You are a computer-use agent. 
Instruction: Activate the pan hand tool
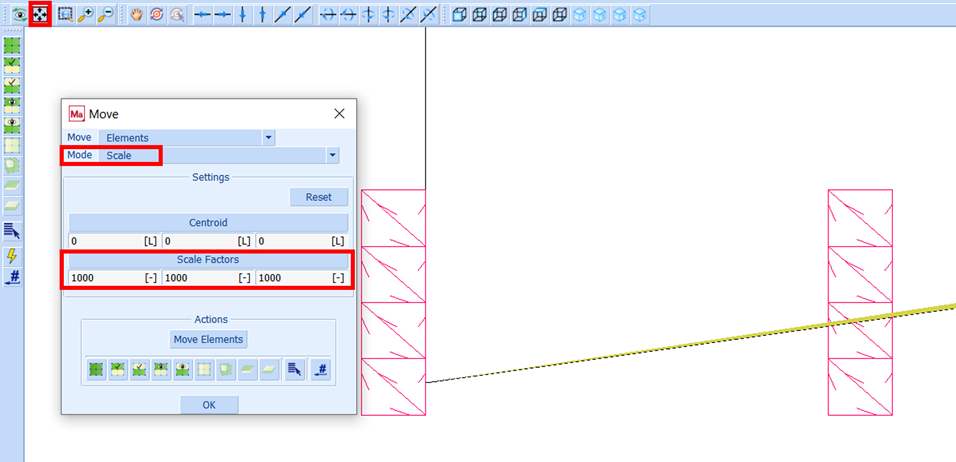click(137, 15)
